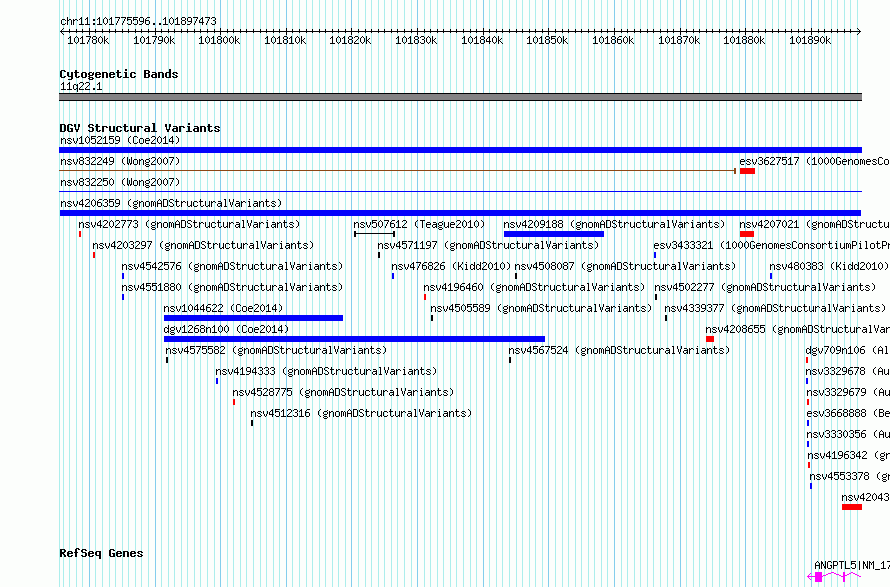Viewport: 890px width, 587px height.
Task: Click the red nsv42043 variant bar
Action: (x=852, y=507)
